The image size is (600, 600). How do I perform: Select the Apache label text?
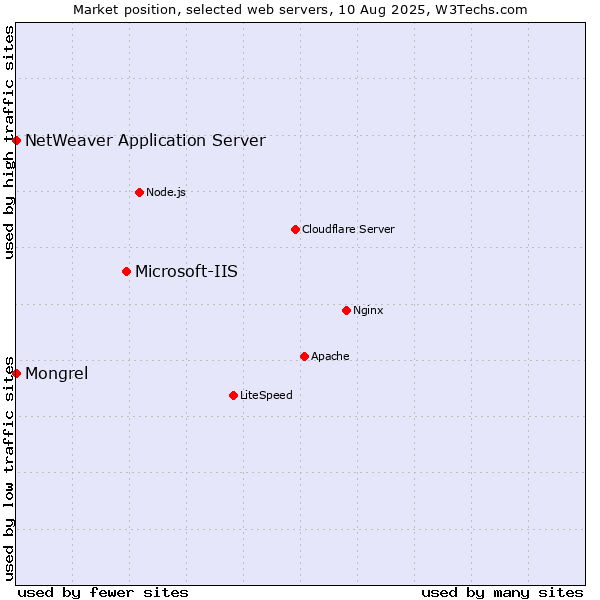coord(330,356)
